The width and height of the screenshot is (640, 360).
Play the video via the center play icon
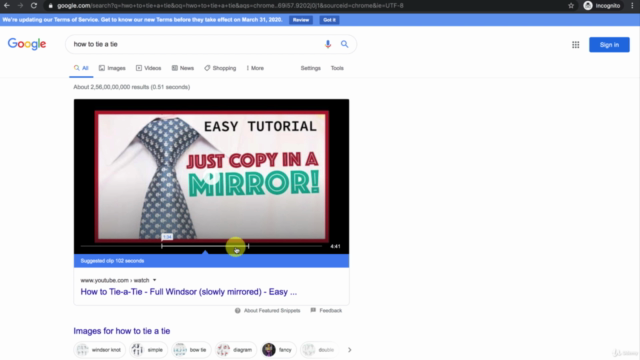[x=211, y=177]
